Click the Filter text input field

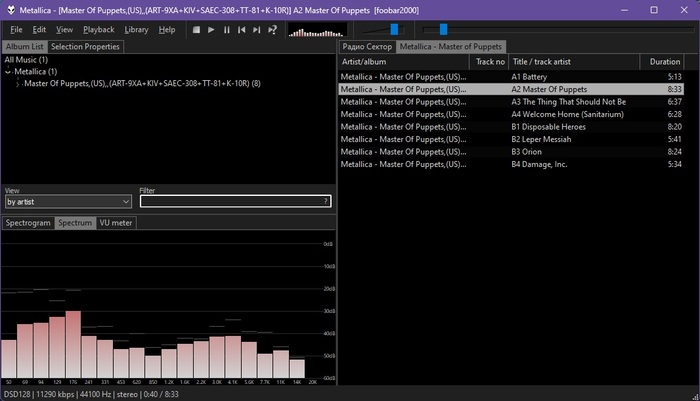click(230, 201)
